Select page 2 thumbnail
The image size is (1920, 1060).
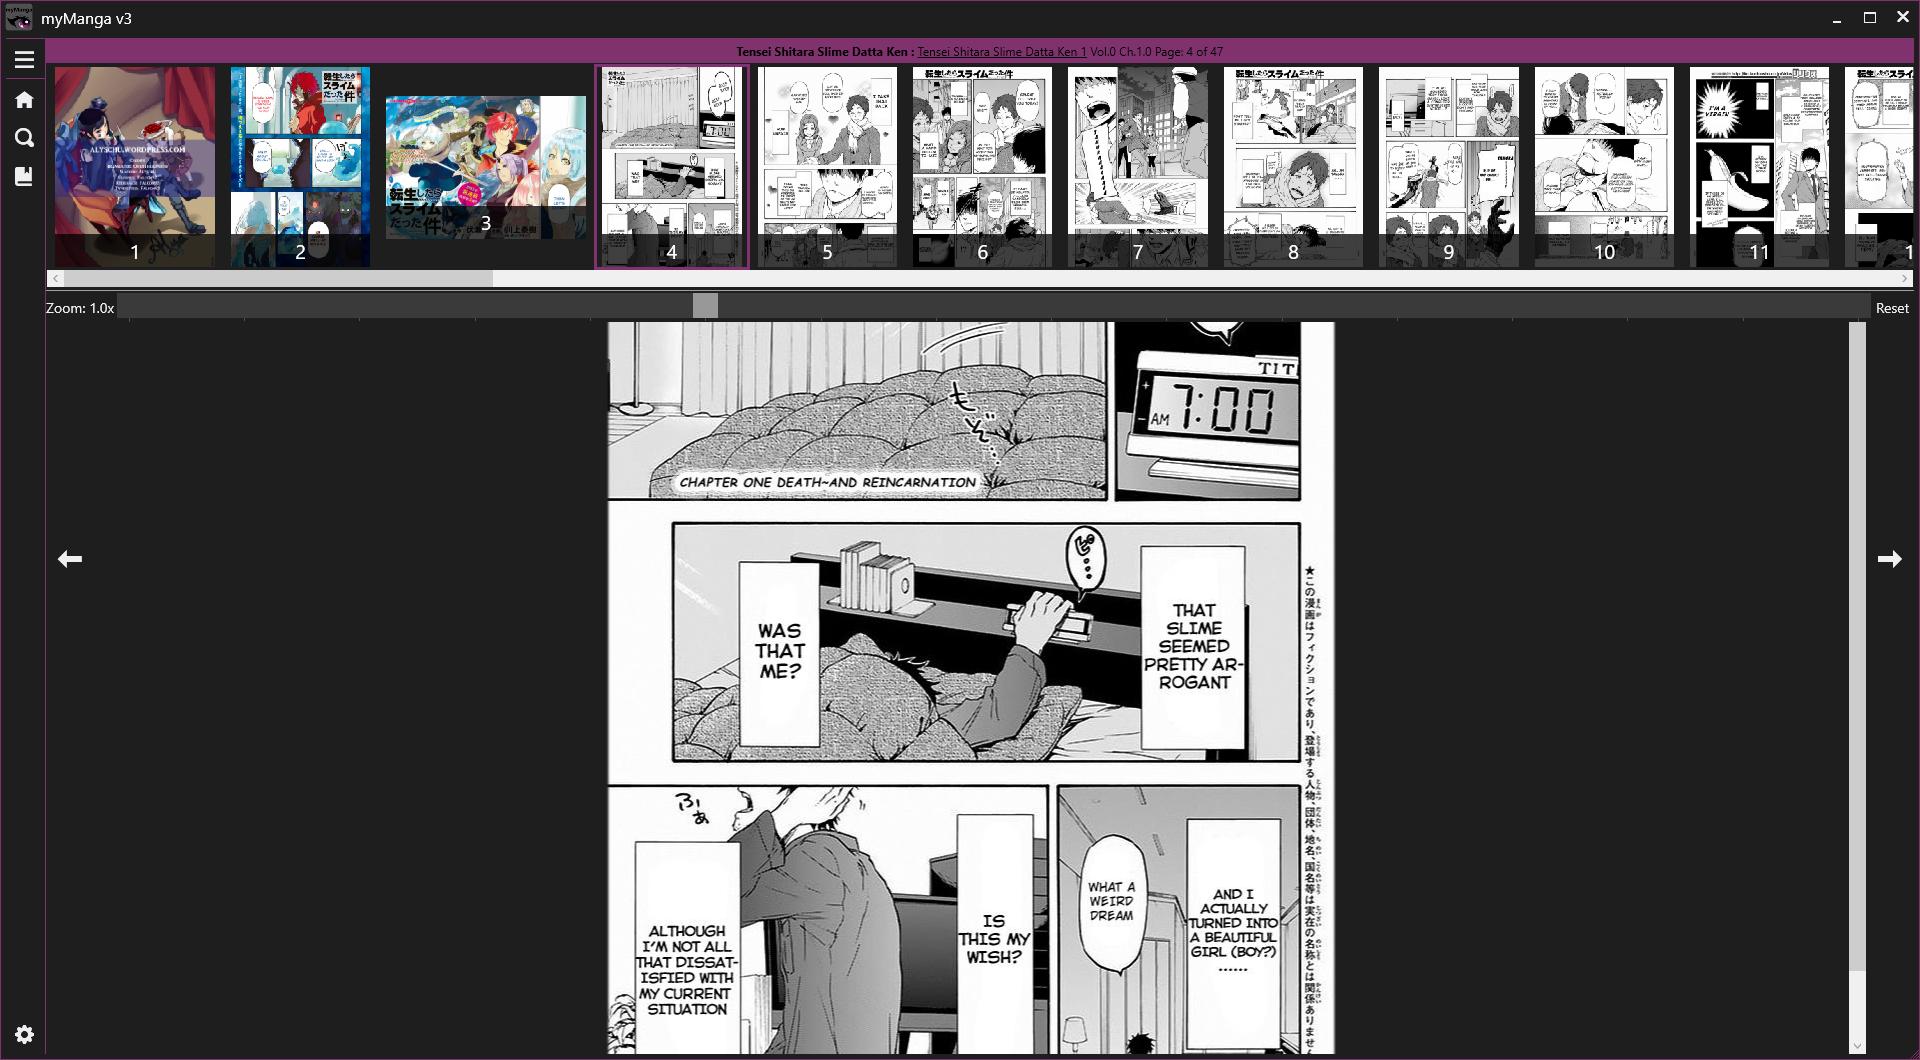(x=300, y=167)
